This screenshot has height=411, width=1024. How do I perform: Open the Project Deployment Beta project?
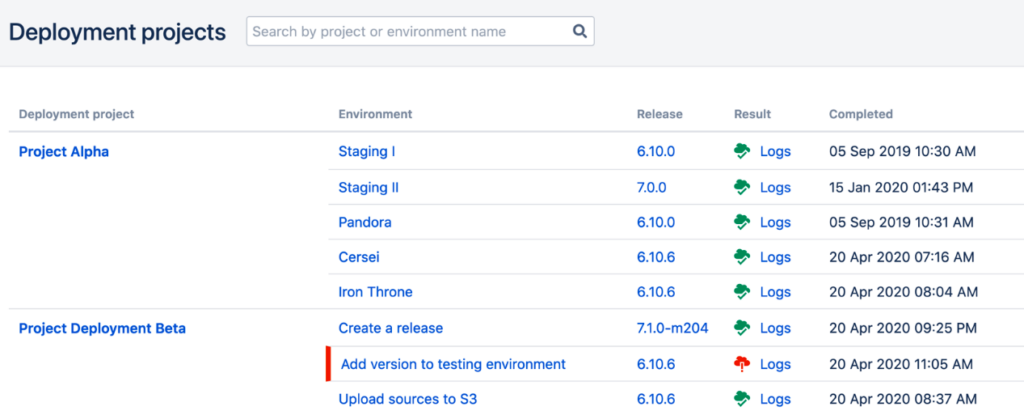(102, 328)
